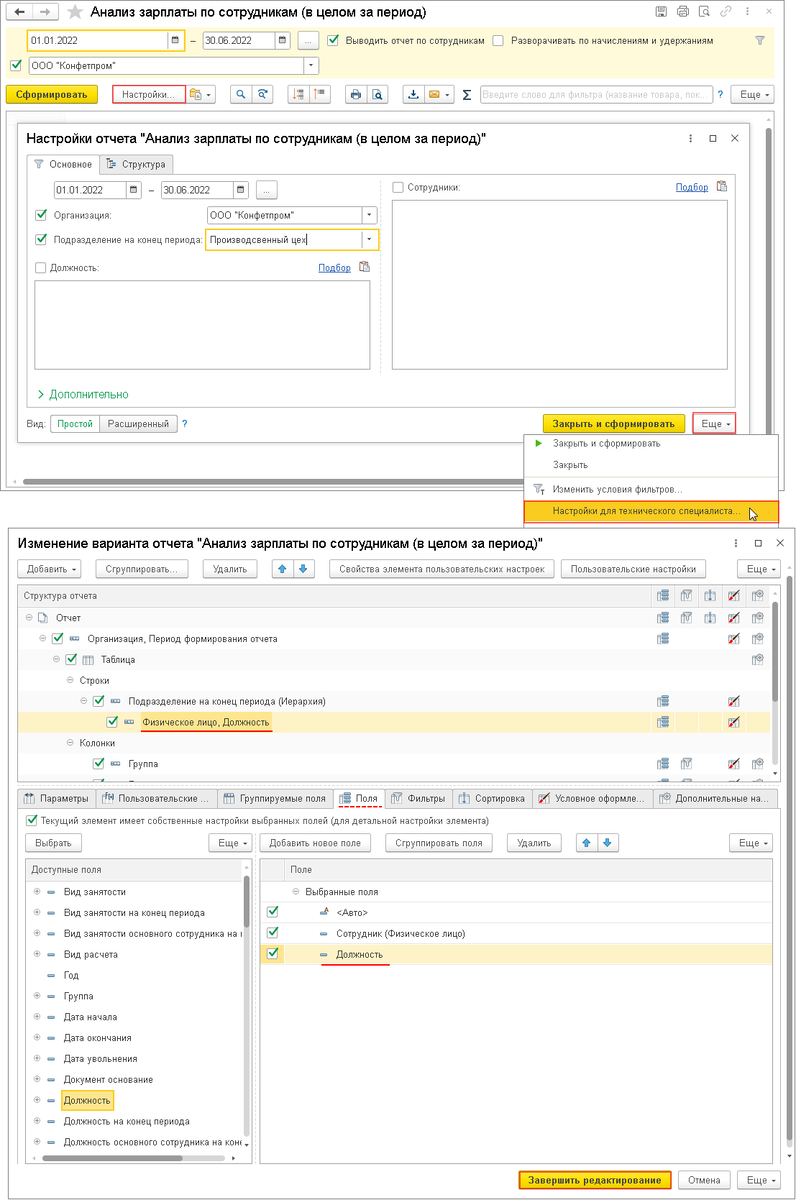Collapse the Отчет tree node

pyautogui.click(x=29, y=618)
